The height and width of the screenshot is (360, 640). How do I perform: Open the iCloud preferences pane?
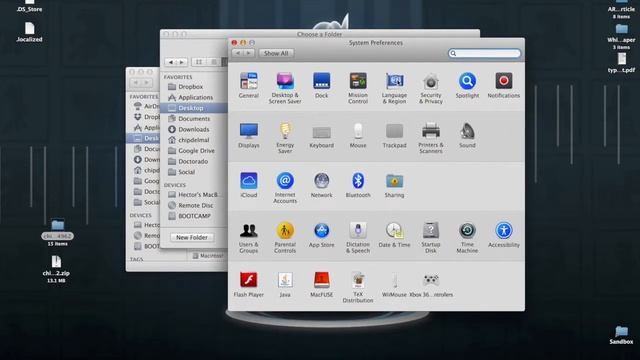249,185
